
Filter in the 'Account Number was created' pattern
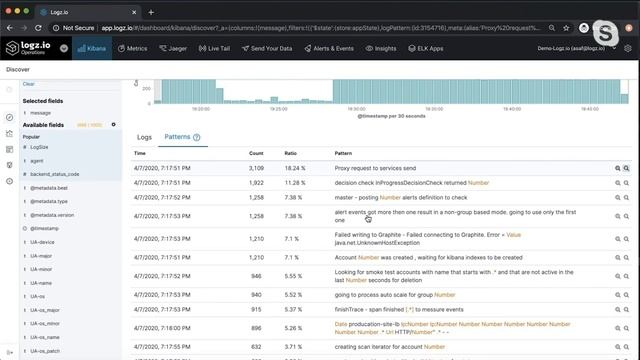(x=618, y=258)
